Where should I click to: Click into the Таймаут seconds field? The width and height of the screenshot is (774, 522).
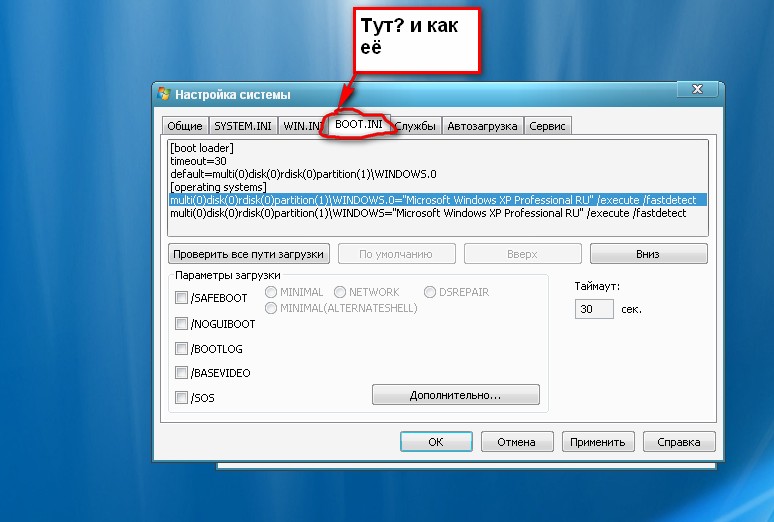(594, 309)
